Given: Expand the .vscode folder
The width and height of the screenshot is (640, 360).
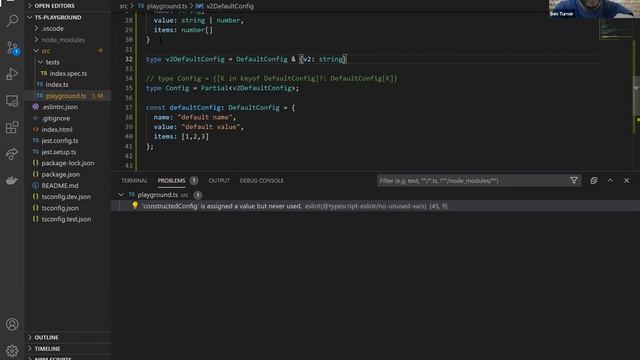Looking at the screenshot, I should click(x=53, y=29).
